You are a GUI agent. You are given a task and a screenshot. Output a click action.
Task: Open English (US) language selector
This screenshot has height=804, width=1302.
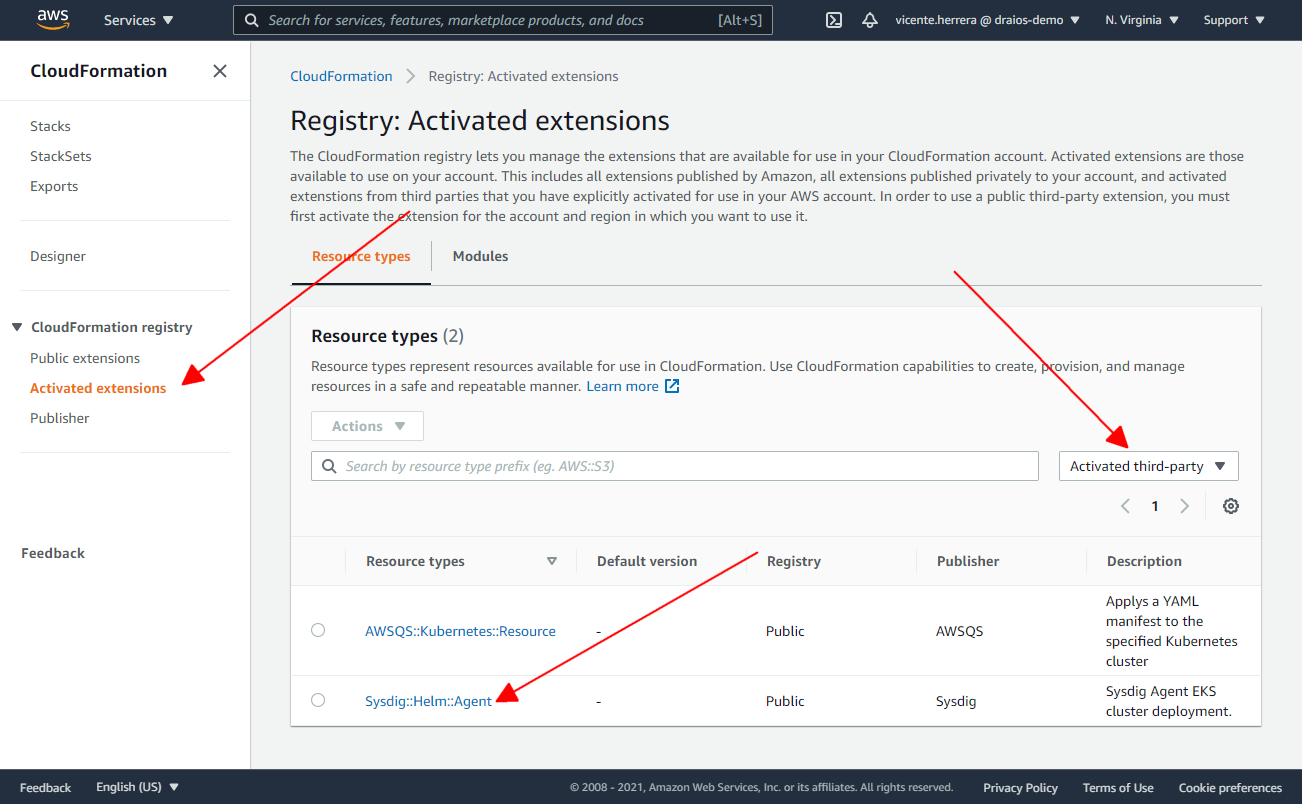(x=137, y=787)
